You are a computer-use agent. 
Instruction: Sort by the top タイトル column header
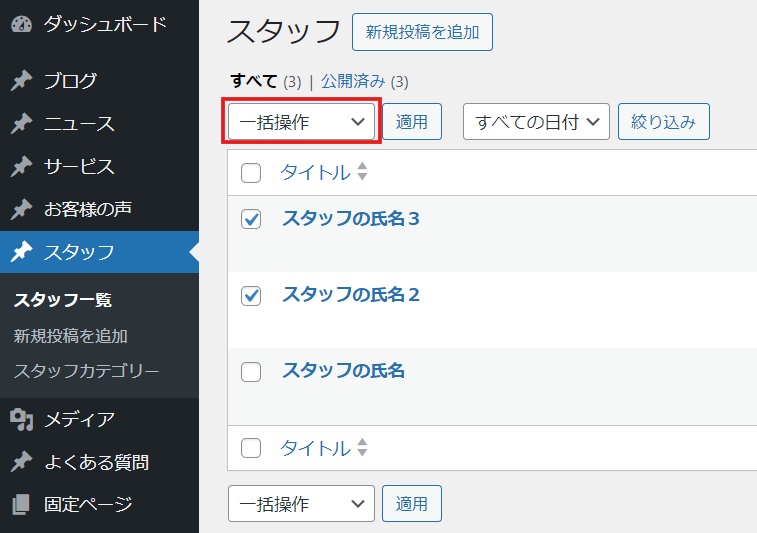[x=315, y=172]
